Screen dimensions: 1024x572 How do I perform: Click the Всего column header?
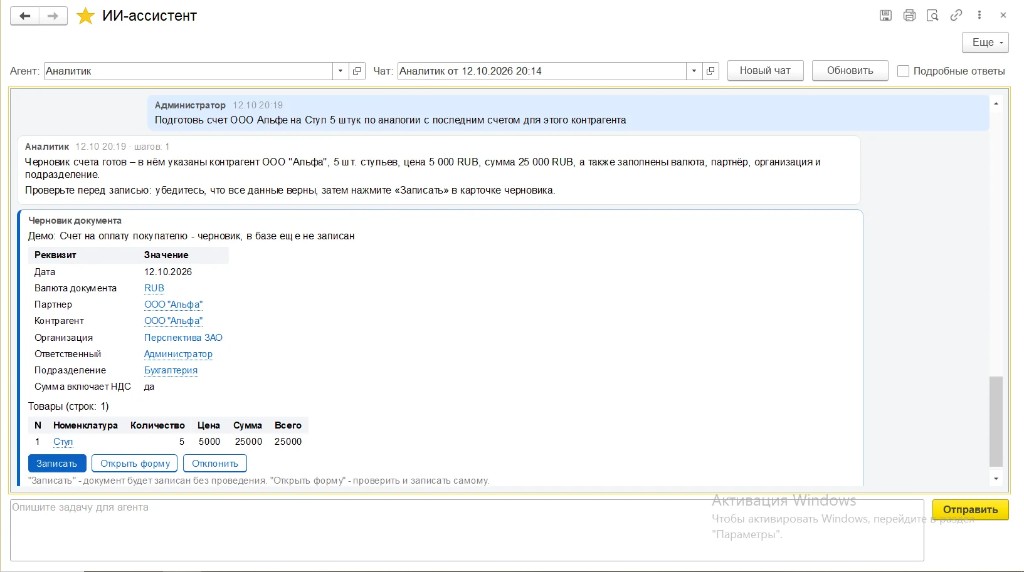(288, 425)
